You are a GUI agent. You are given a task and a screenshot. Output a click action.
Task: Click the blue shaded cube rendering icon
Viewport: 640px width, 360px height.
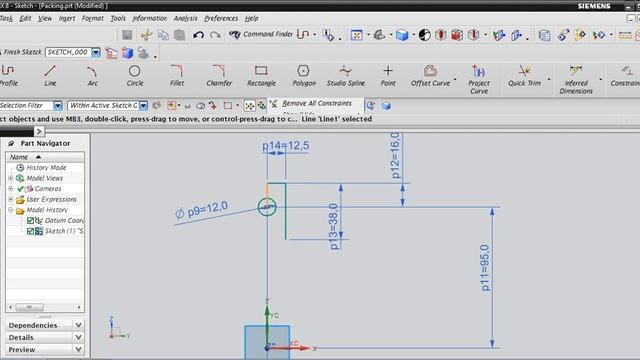coord(402,35)
